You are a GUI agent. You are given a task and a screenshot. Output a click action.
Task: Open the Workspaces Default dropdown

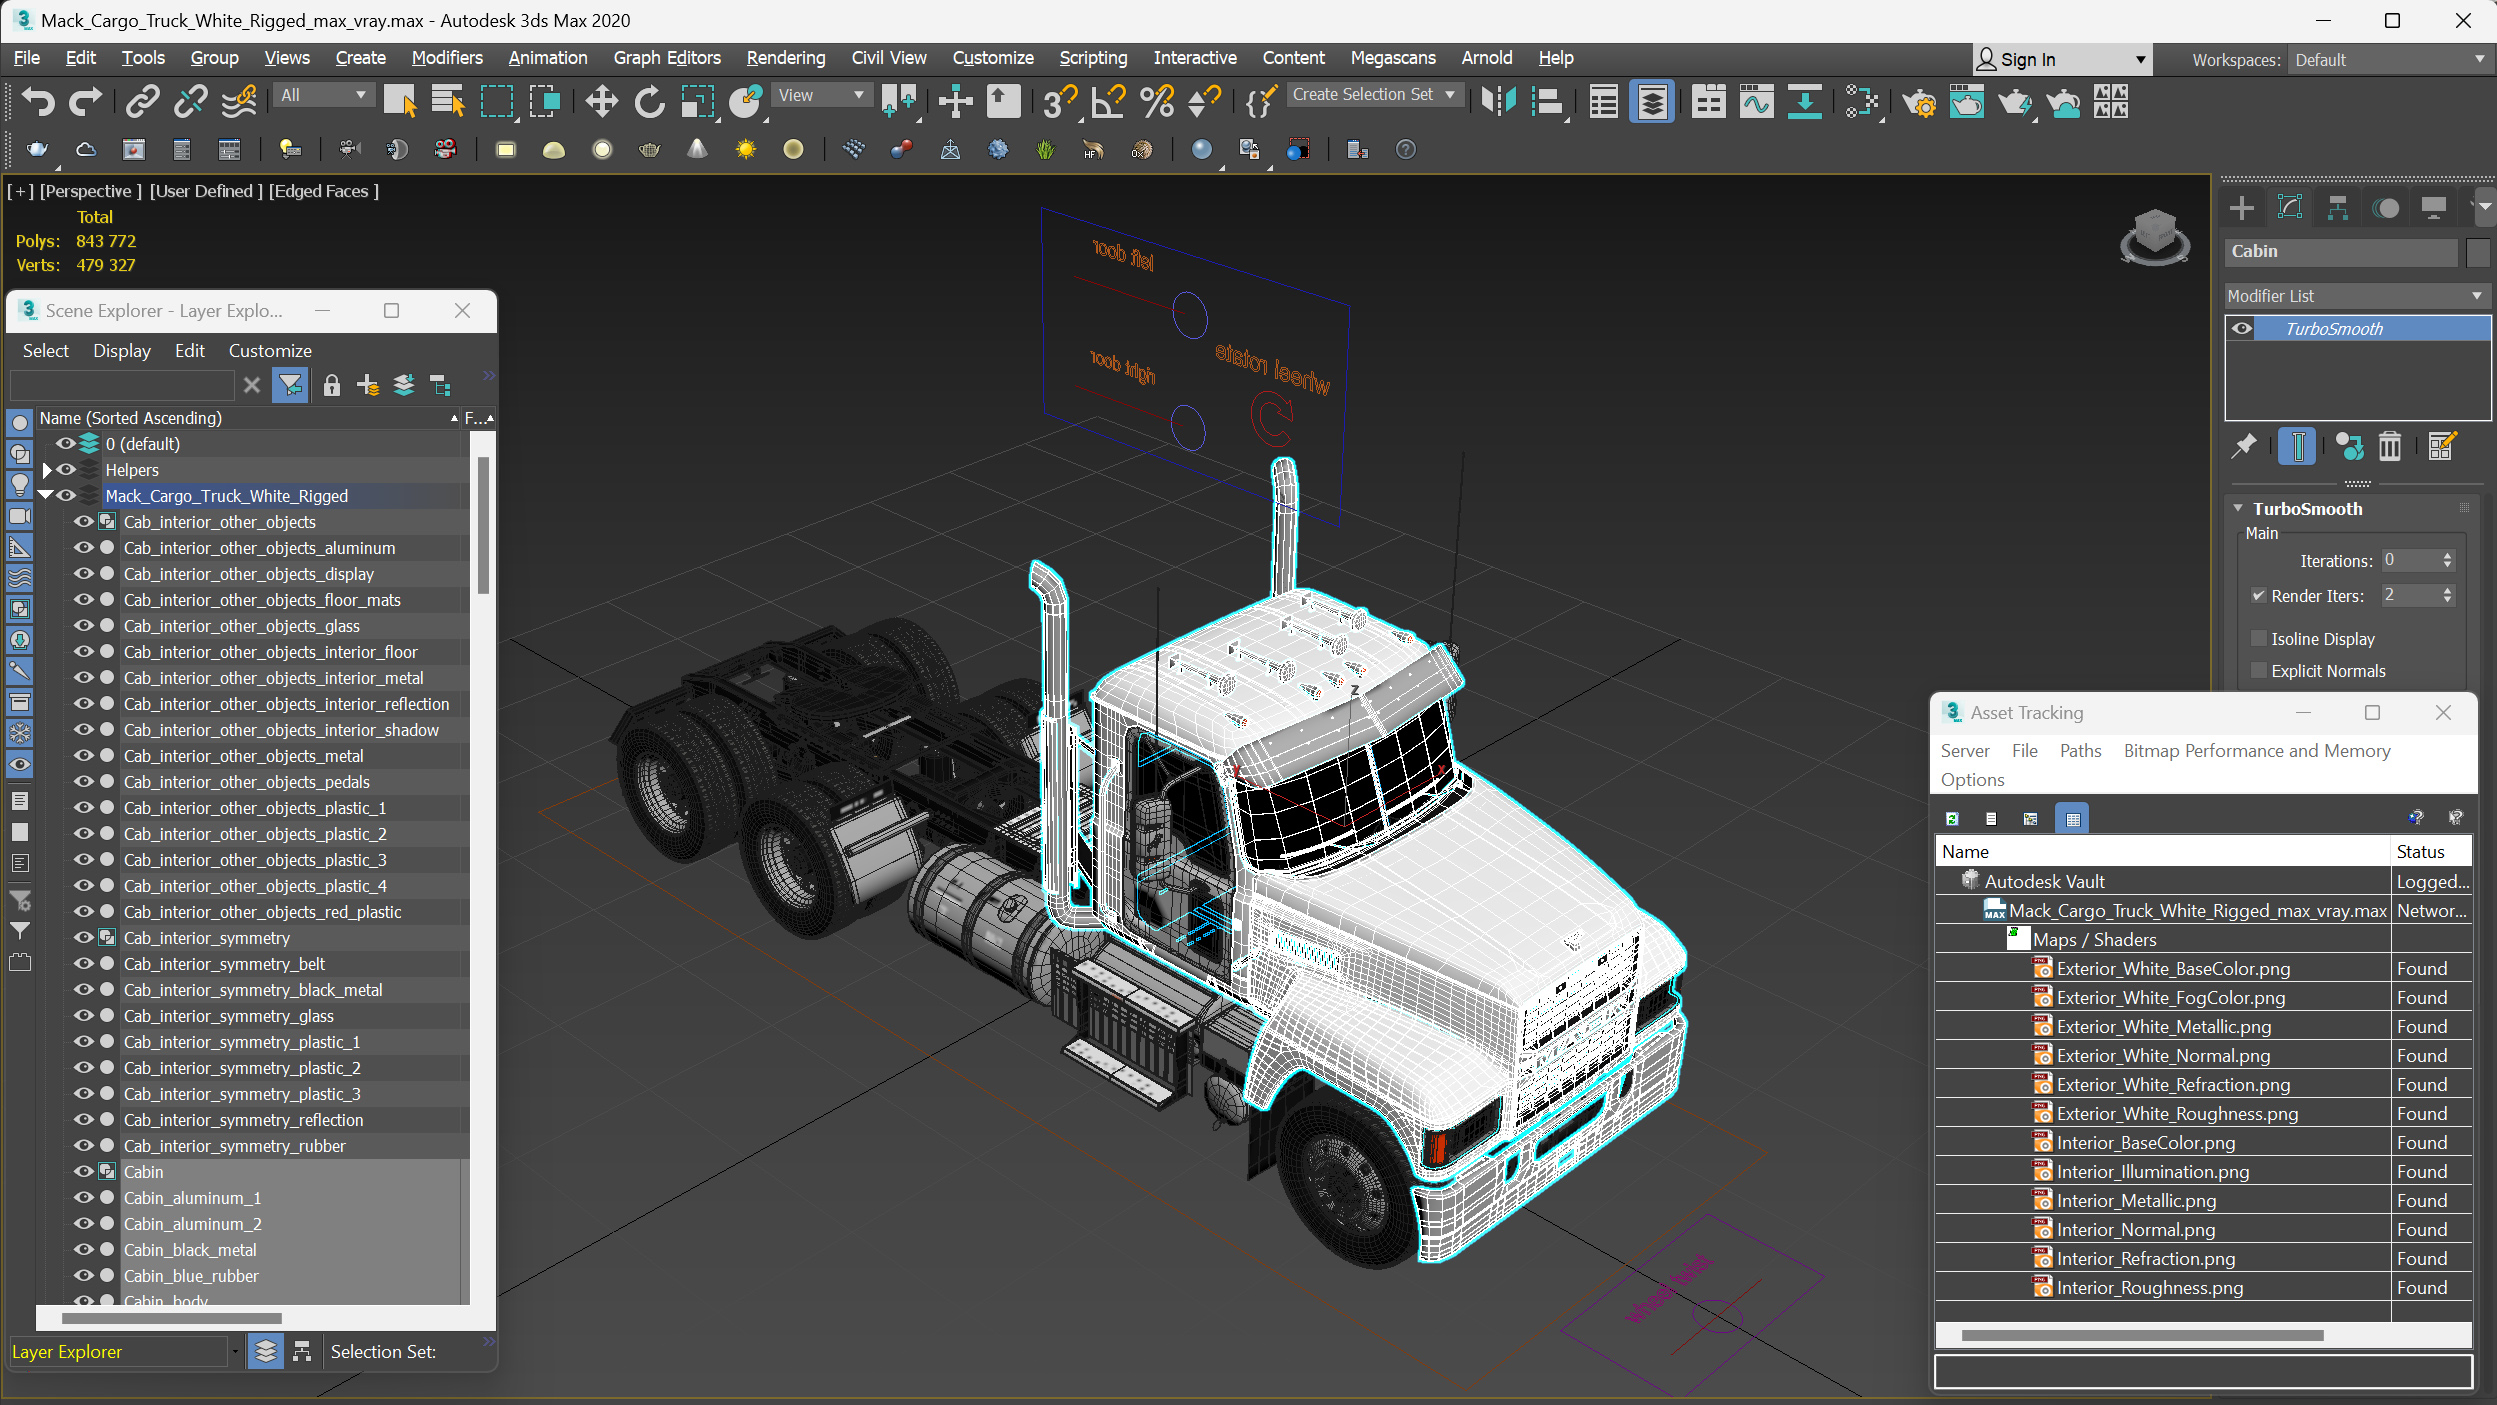coord(2390,60)
